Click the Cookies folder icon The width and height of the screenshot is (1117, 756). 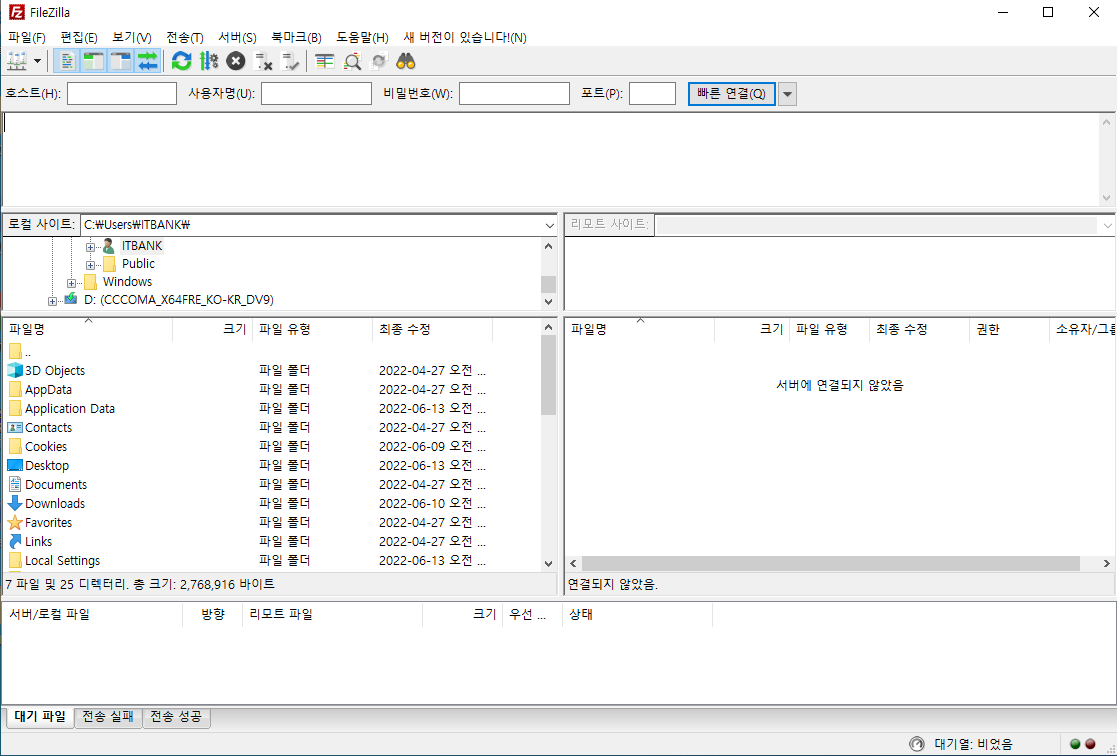click(15, 446)
